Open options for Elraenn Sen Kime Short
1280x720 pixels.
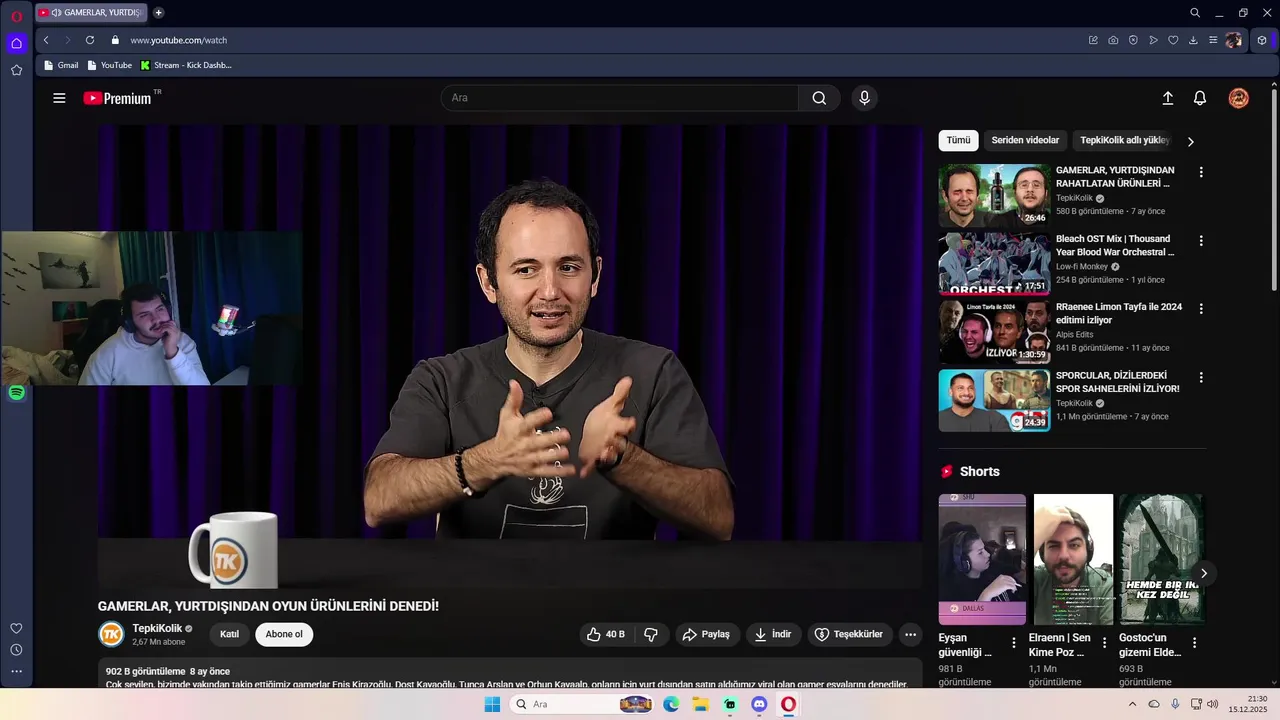coord(1104,642)
